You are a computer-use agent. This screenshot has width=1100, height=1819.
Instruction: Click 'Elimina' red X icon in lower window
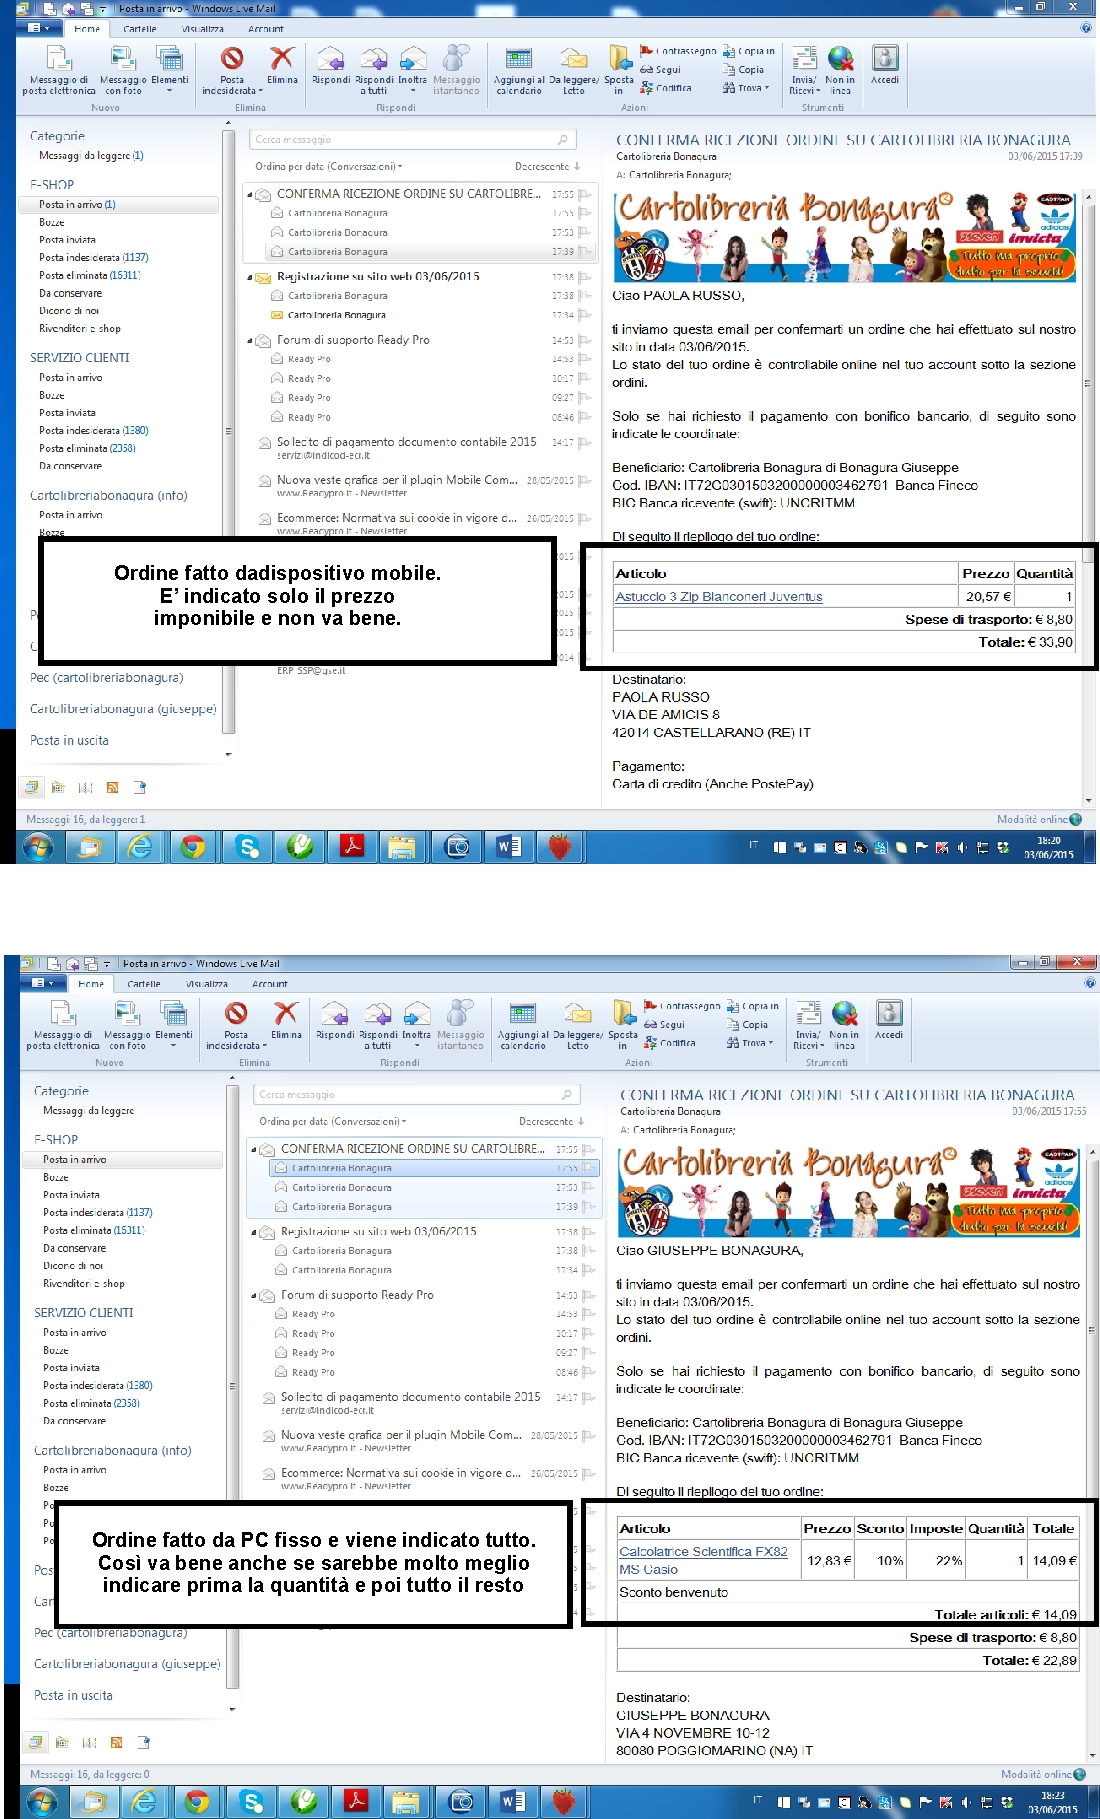coord(286,1013)
